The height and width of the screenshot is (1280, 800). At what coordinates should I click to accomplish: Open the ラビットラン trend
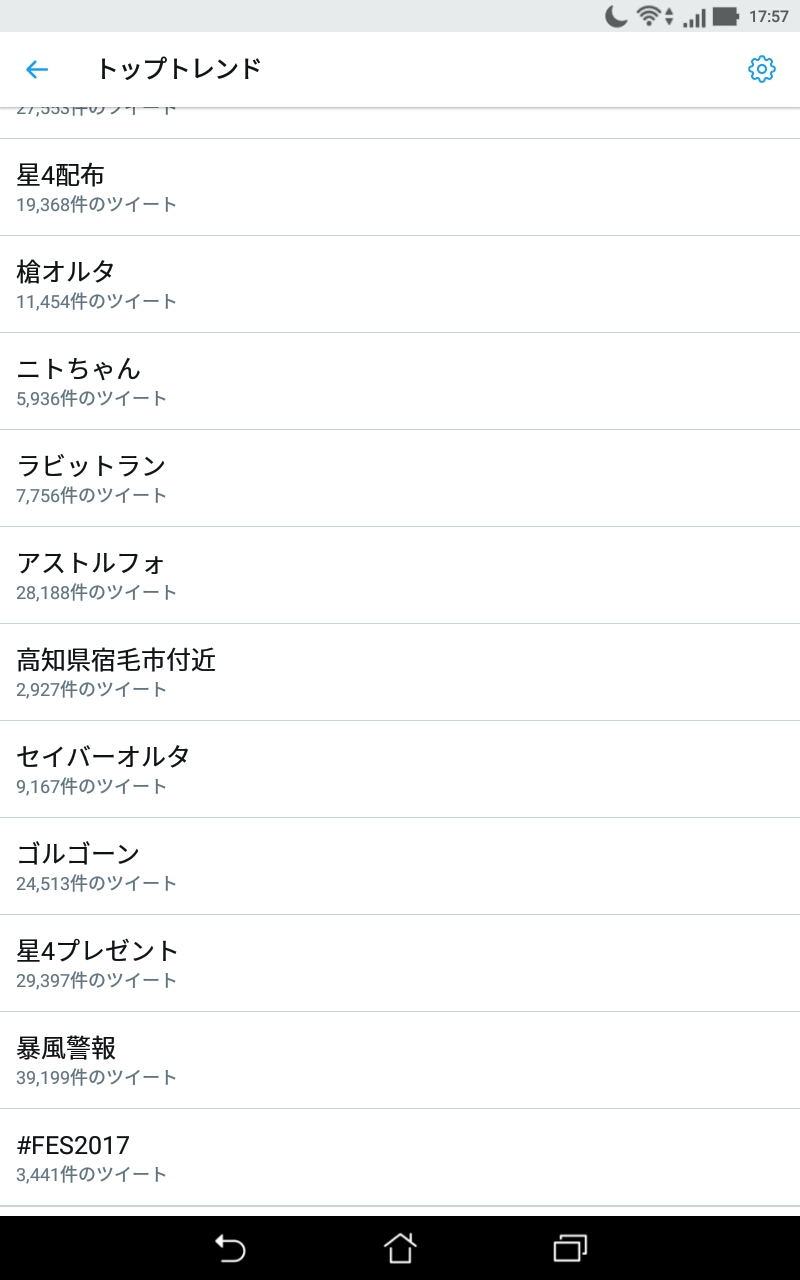click(400, 478)
